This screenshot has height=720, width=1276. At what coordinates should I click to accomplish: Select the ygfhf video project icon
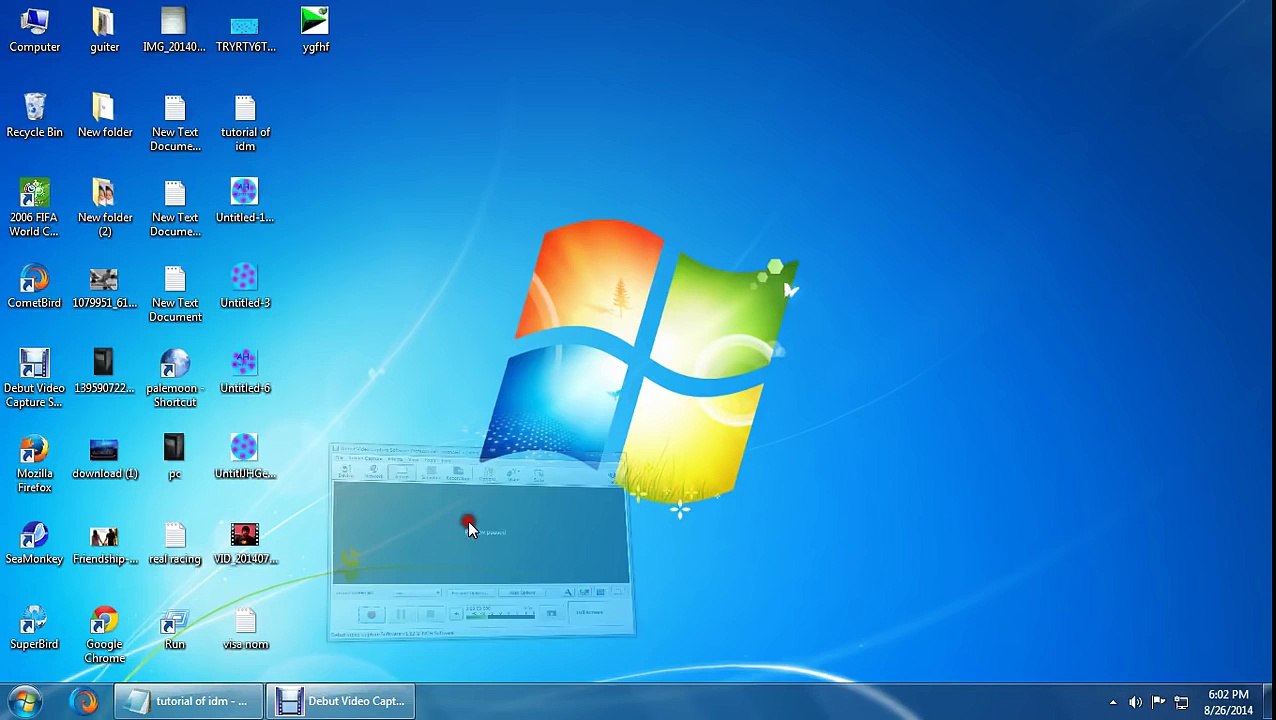[315, 30]
